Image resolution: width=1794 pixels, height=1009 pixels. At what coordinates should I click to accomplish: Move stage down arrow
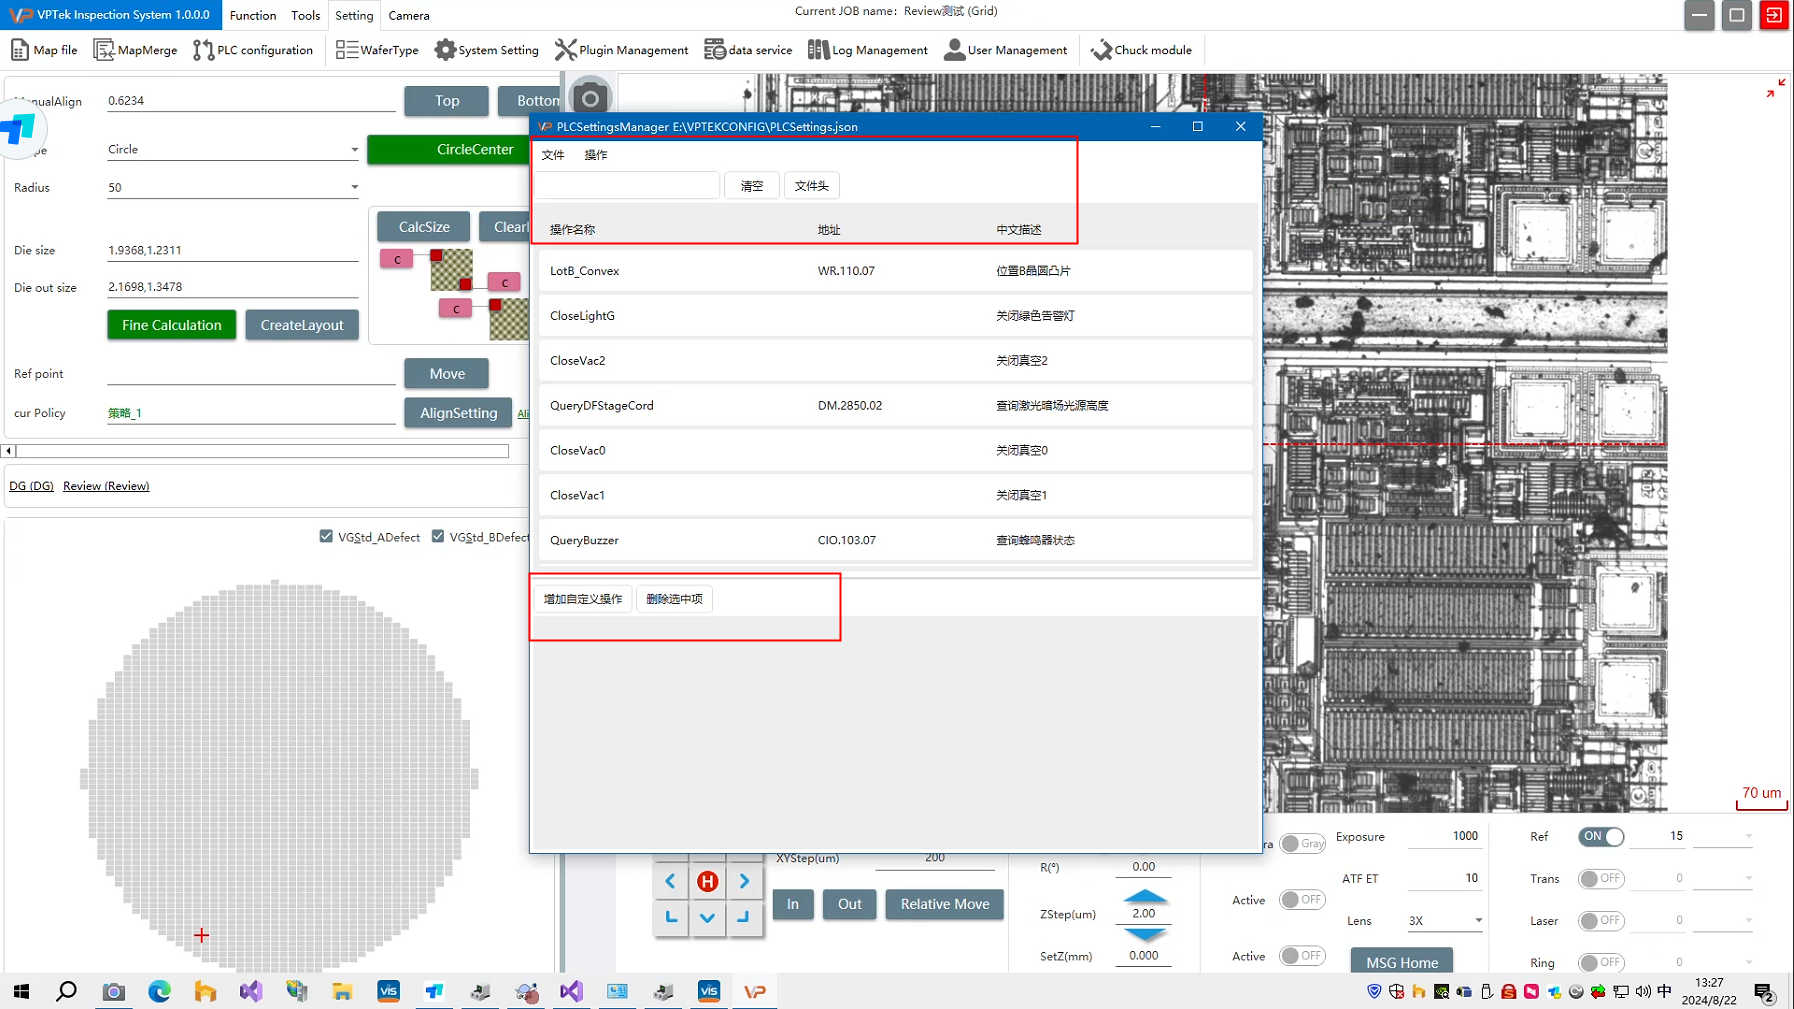707,917
